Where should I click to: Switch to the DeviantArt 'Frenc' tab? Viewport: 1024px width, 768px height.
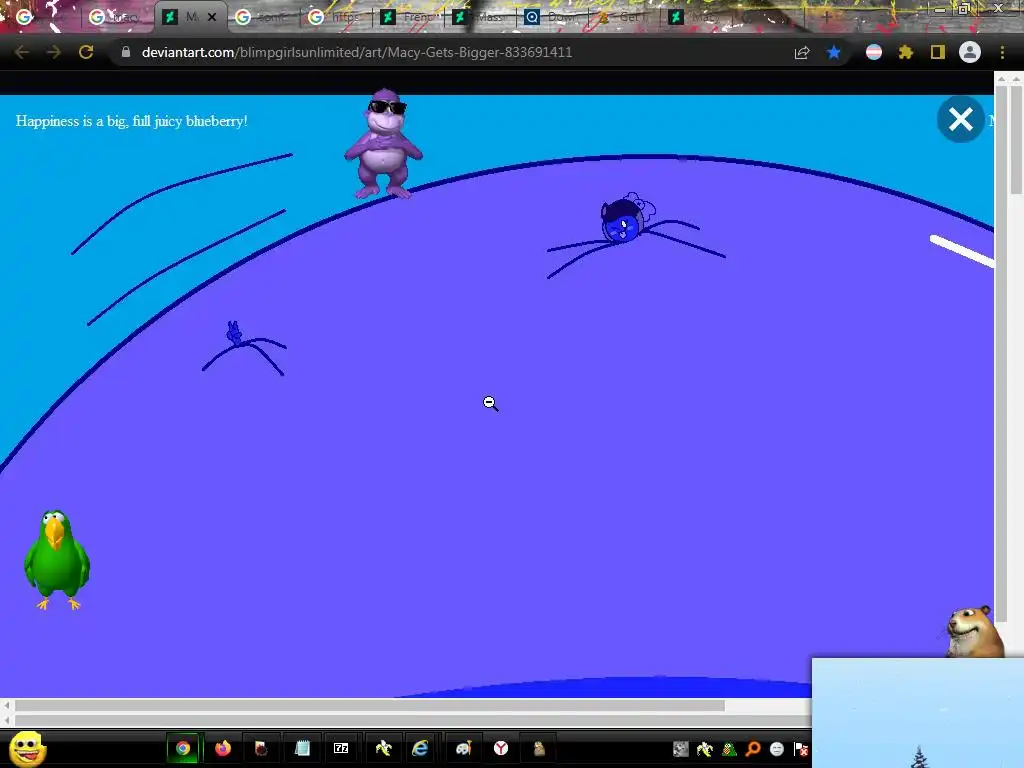408,17
